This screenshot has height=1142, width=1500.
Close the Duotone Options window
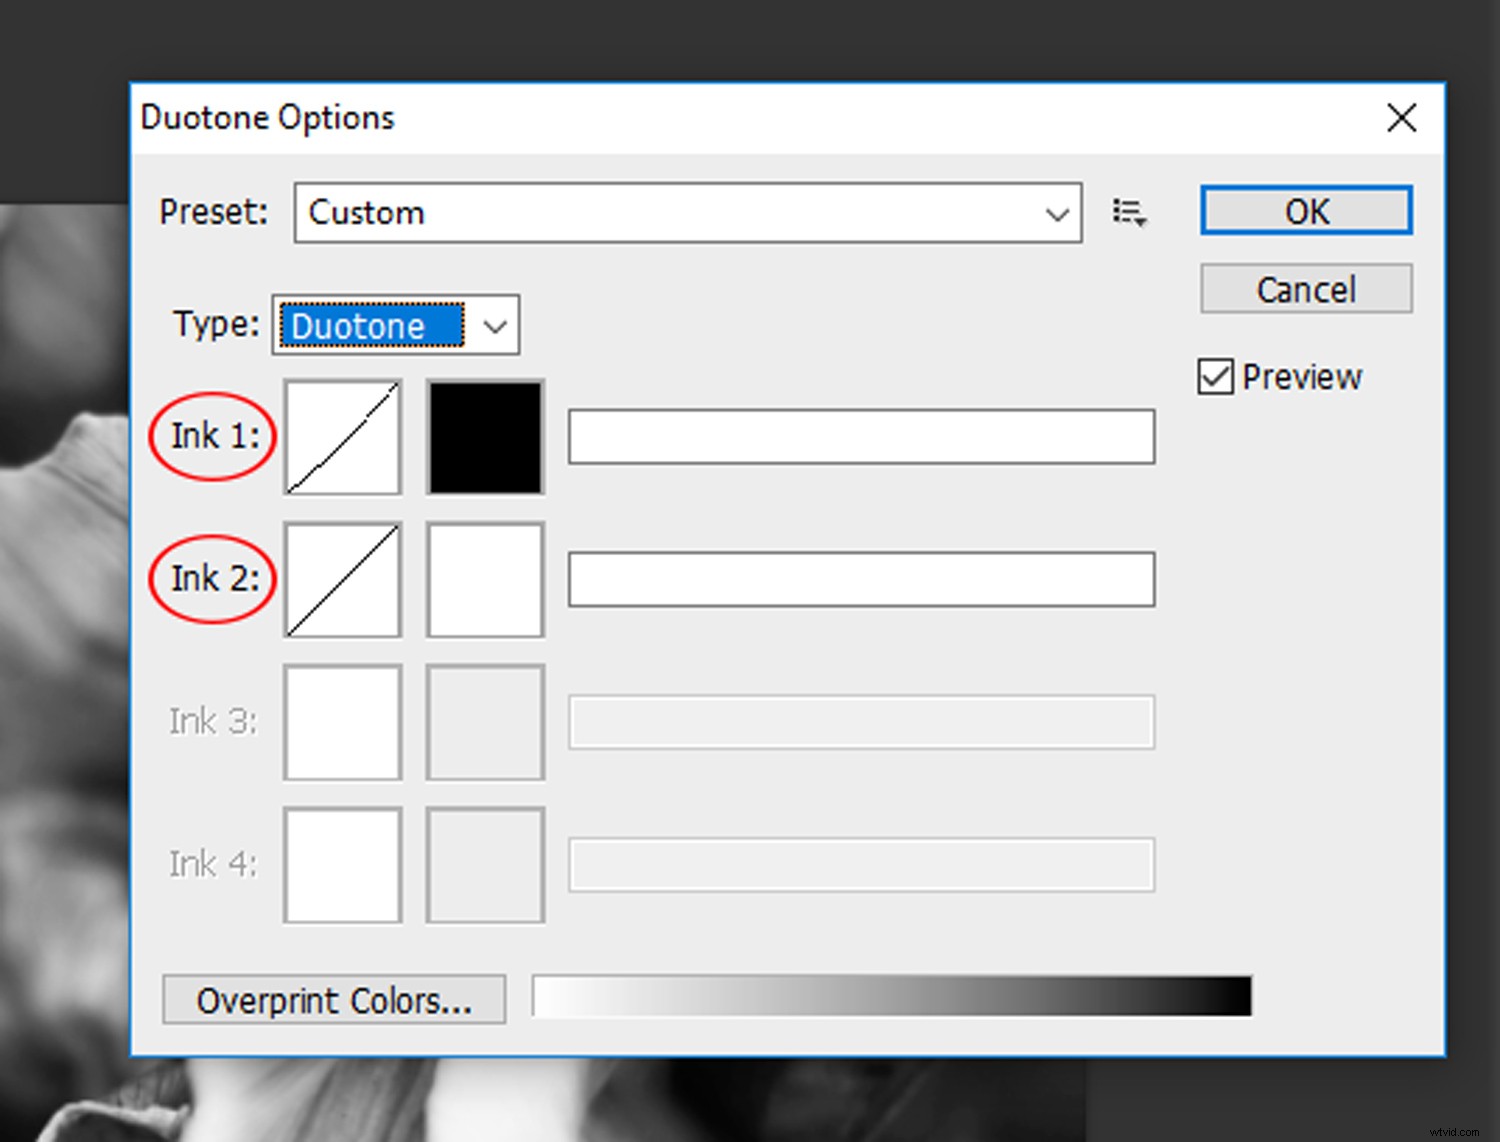coord(1401,118)
